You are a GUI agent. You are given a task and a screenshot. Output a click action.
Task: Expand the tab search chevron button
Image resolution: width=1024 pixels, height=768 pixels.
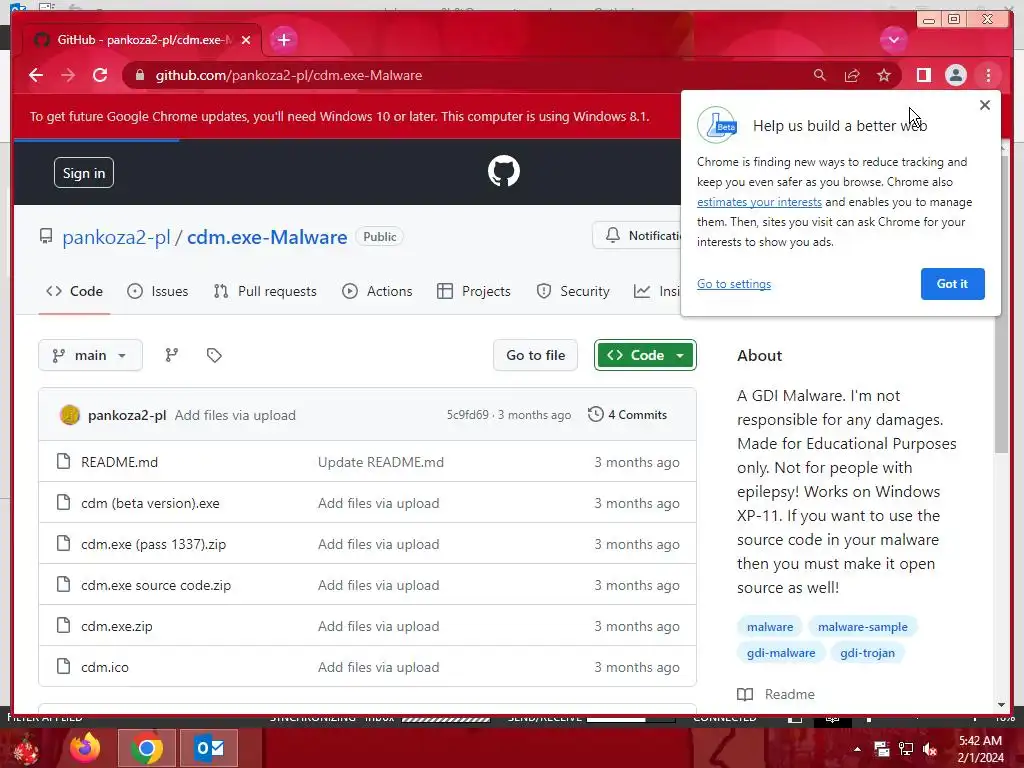point(893,40)
